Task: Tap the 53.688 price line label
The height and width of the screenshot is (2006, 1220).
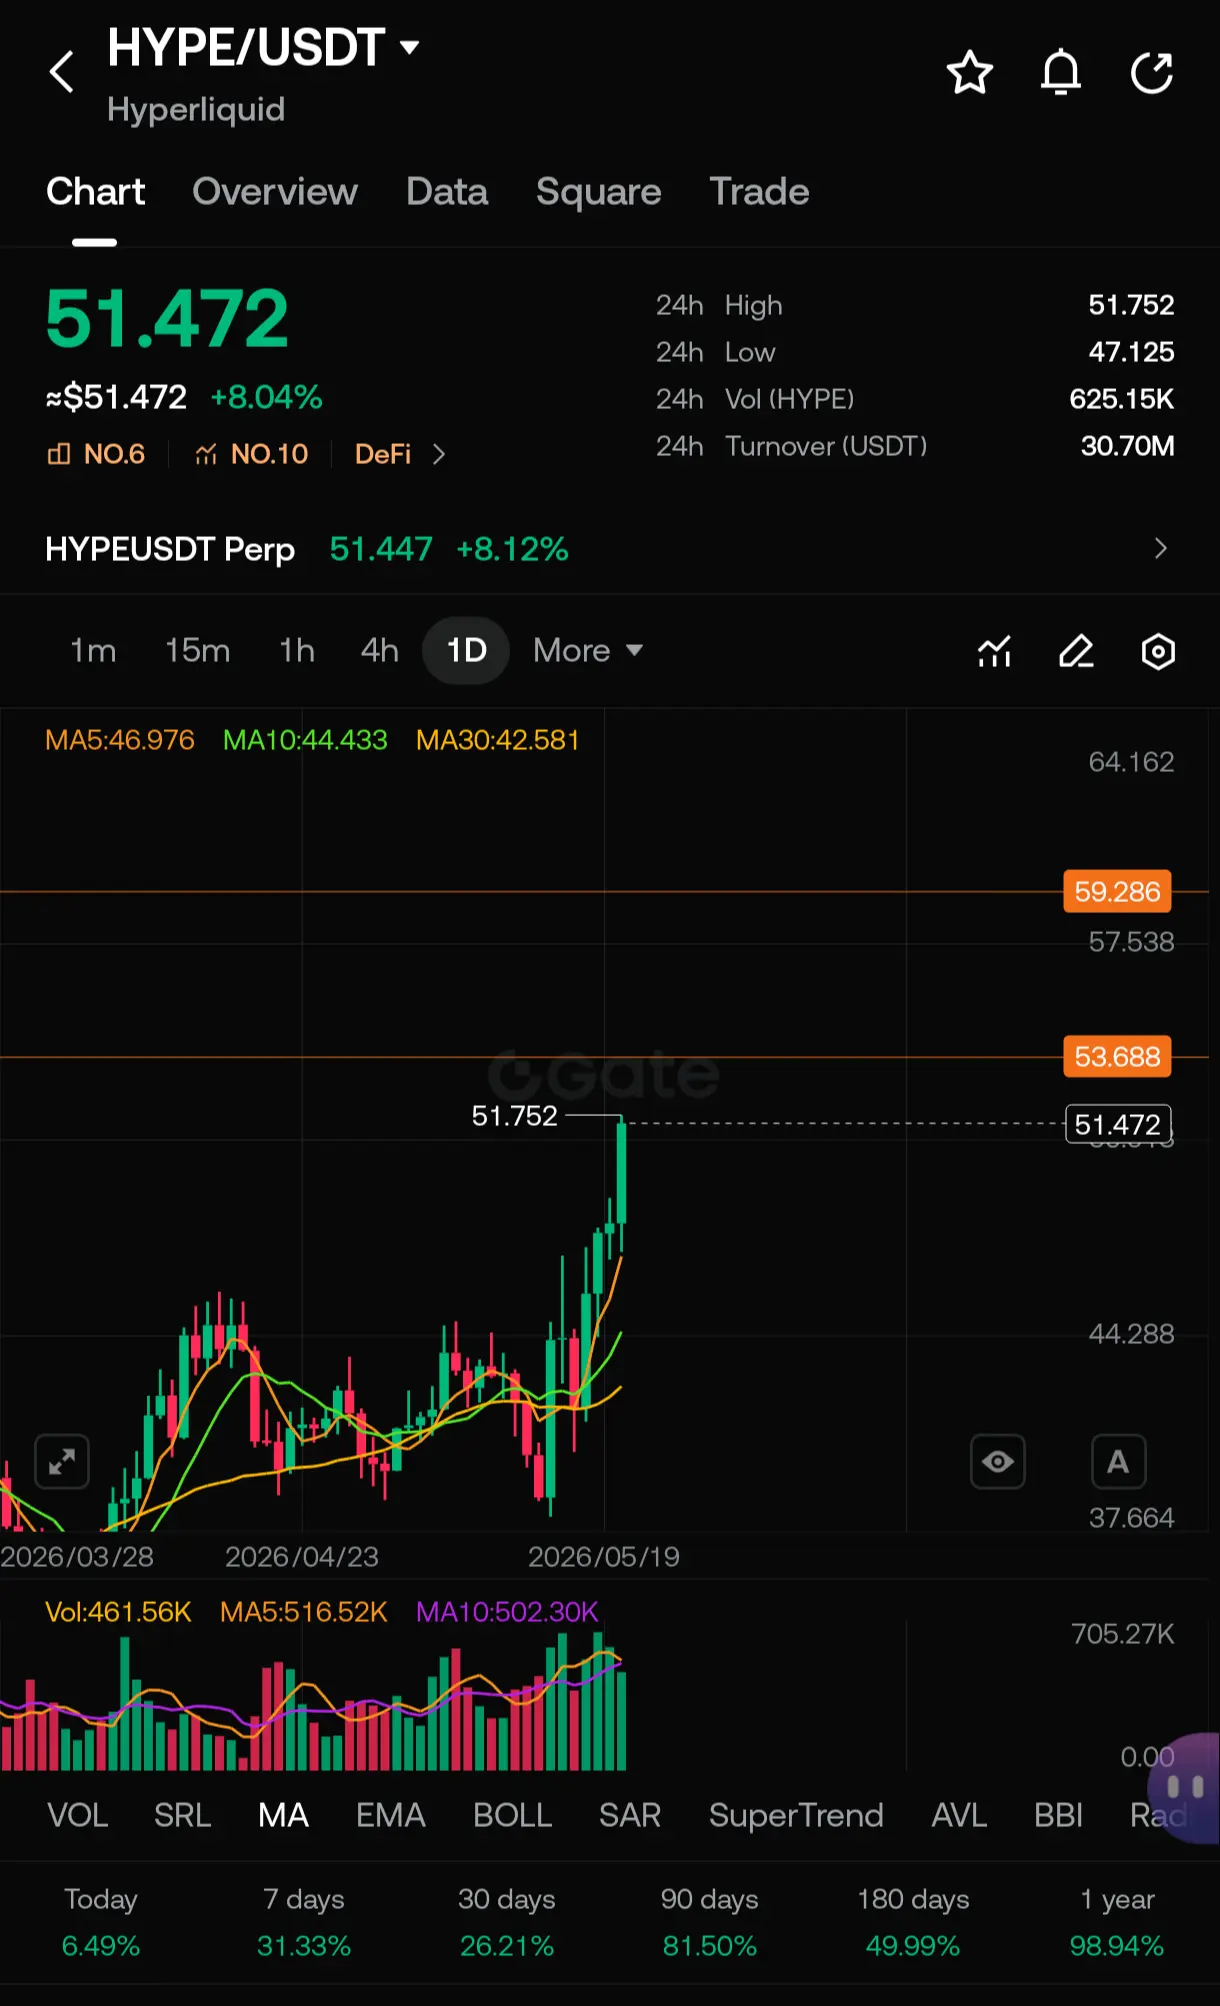Action: (1117, 1056)
